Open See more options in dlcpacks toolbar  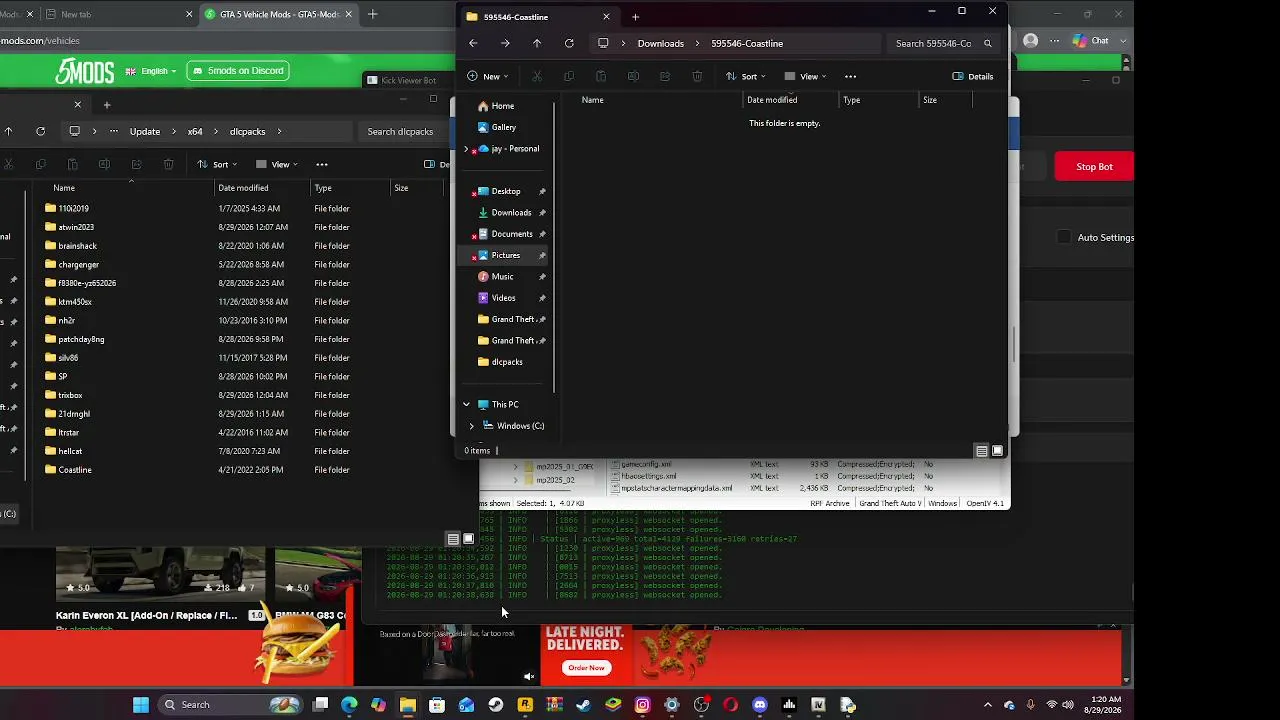tap(321, 164)
